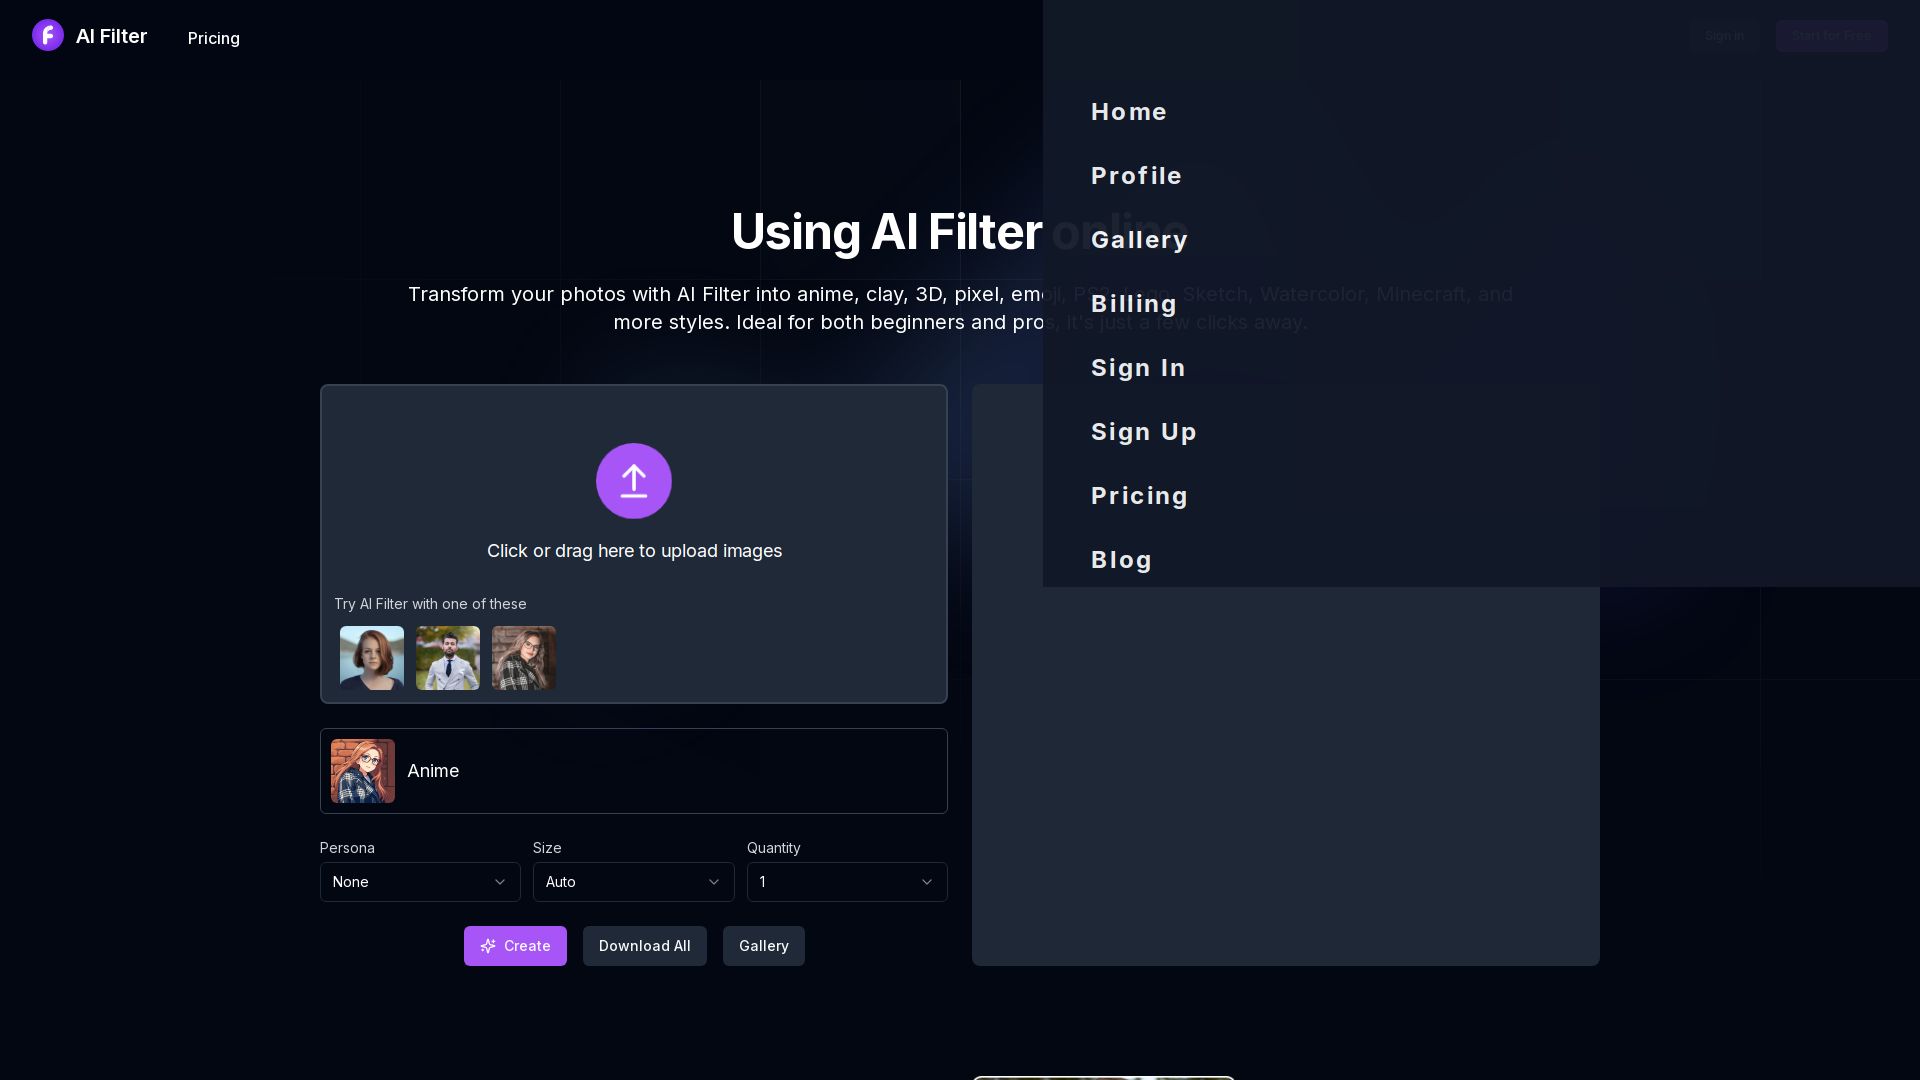Open the Persona dropdown set to None
This screenshot has height=1080, width=1920.
click(419, 882)
